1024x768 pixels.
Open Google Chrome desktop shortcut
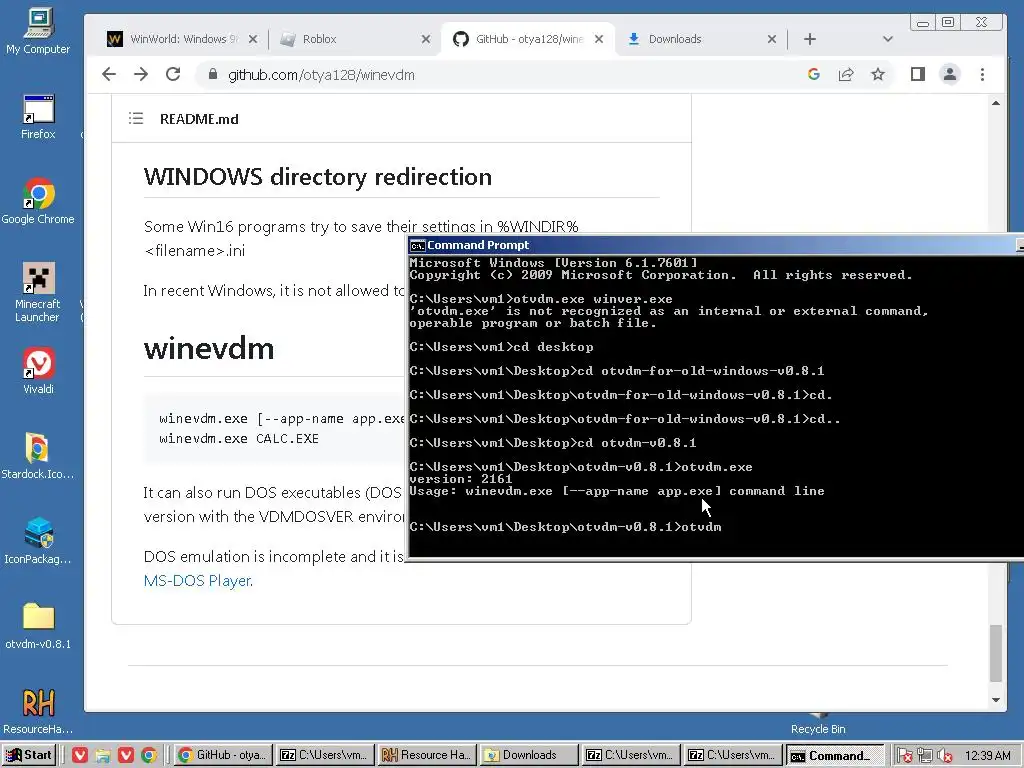coord(38,201)
